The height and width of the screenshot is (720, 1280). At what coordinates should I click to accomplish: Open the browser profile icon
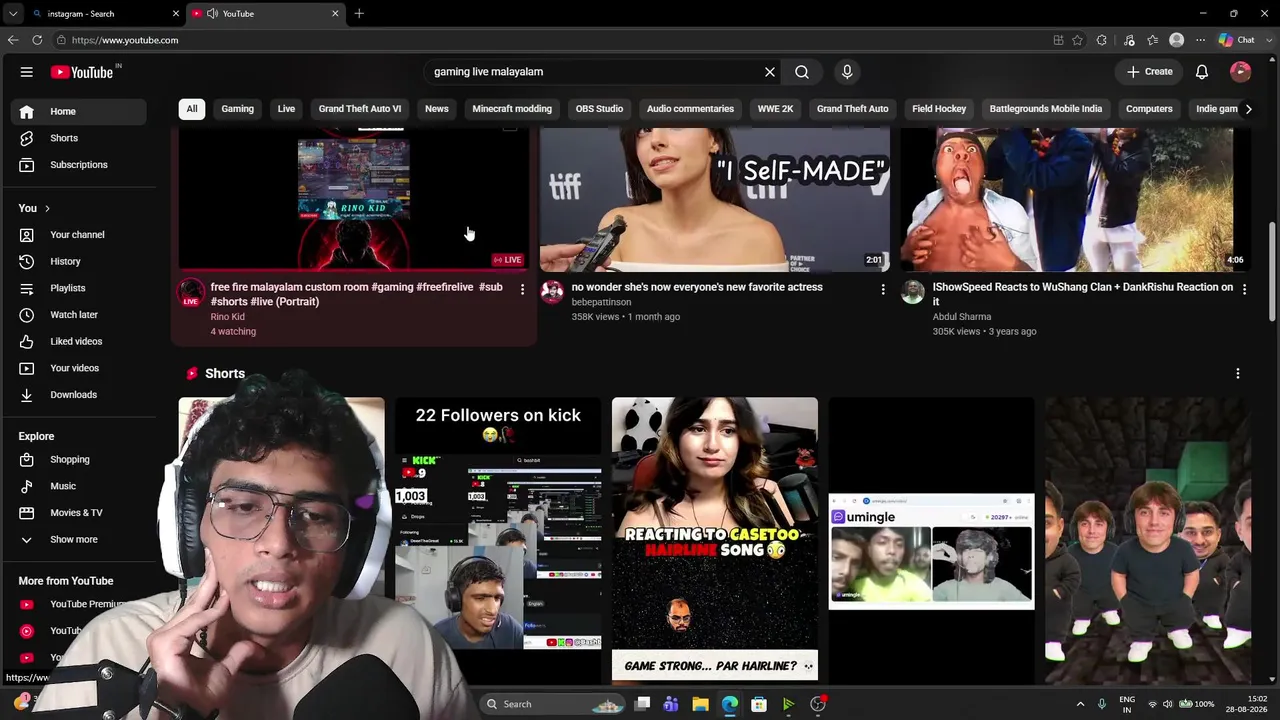point(1177,40)
